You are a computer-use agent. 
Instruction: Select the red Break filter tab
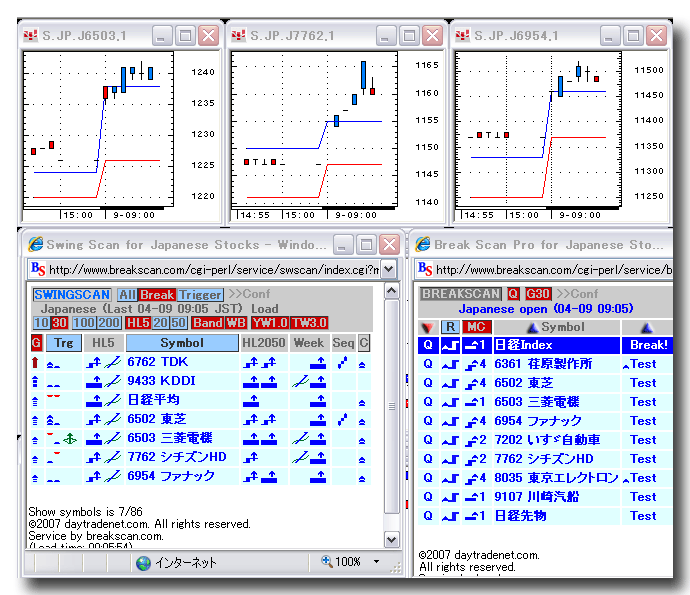click(157, 294)
